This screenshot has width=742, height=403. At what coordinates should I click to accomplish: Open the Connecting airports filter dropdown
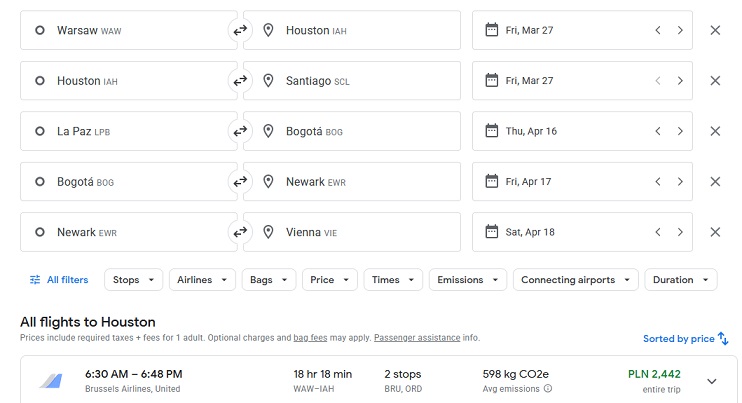pos(576,280)
